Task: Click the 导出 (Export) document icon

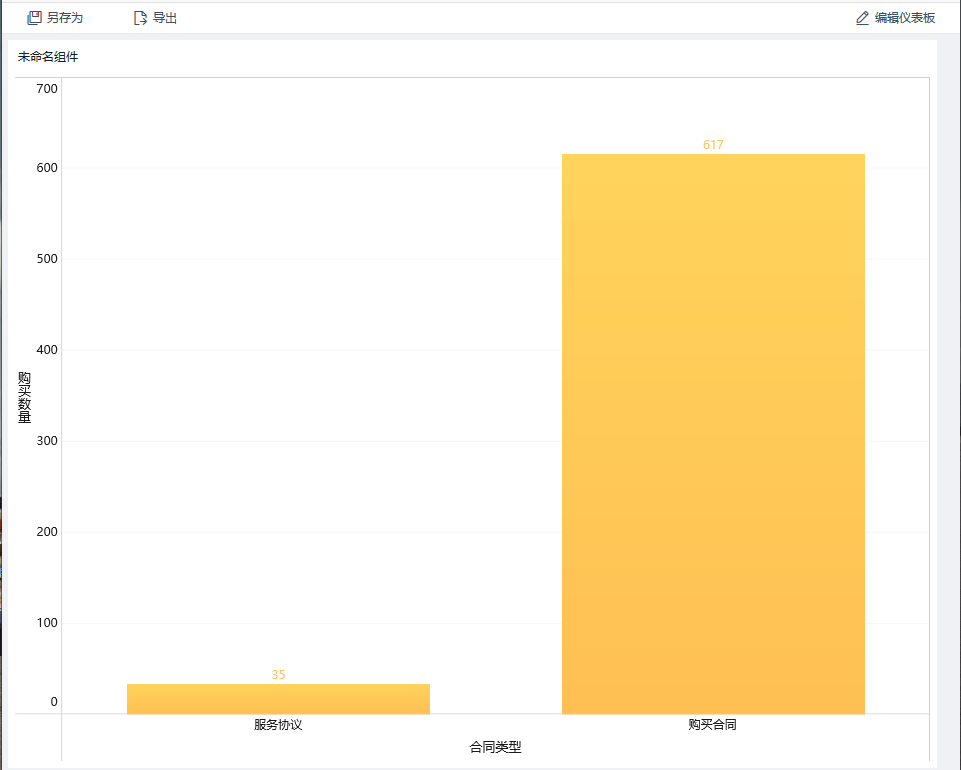Action: pos(140,18)
